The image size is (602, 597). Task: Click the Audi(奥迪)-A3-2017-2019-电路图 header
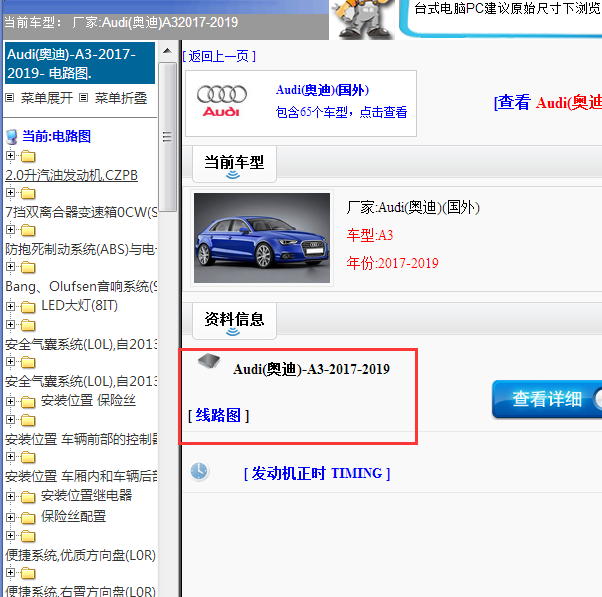tap(80, 63)
